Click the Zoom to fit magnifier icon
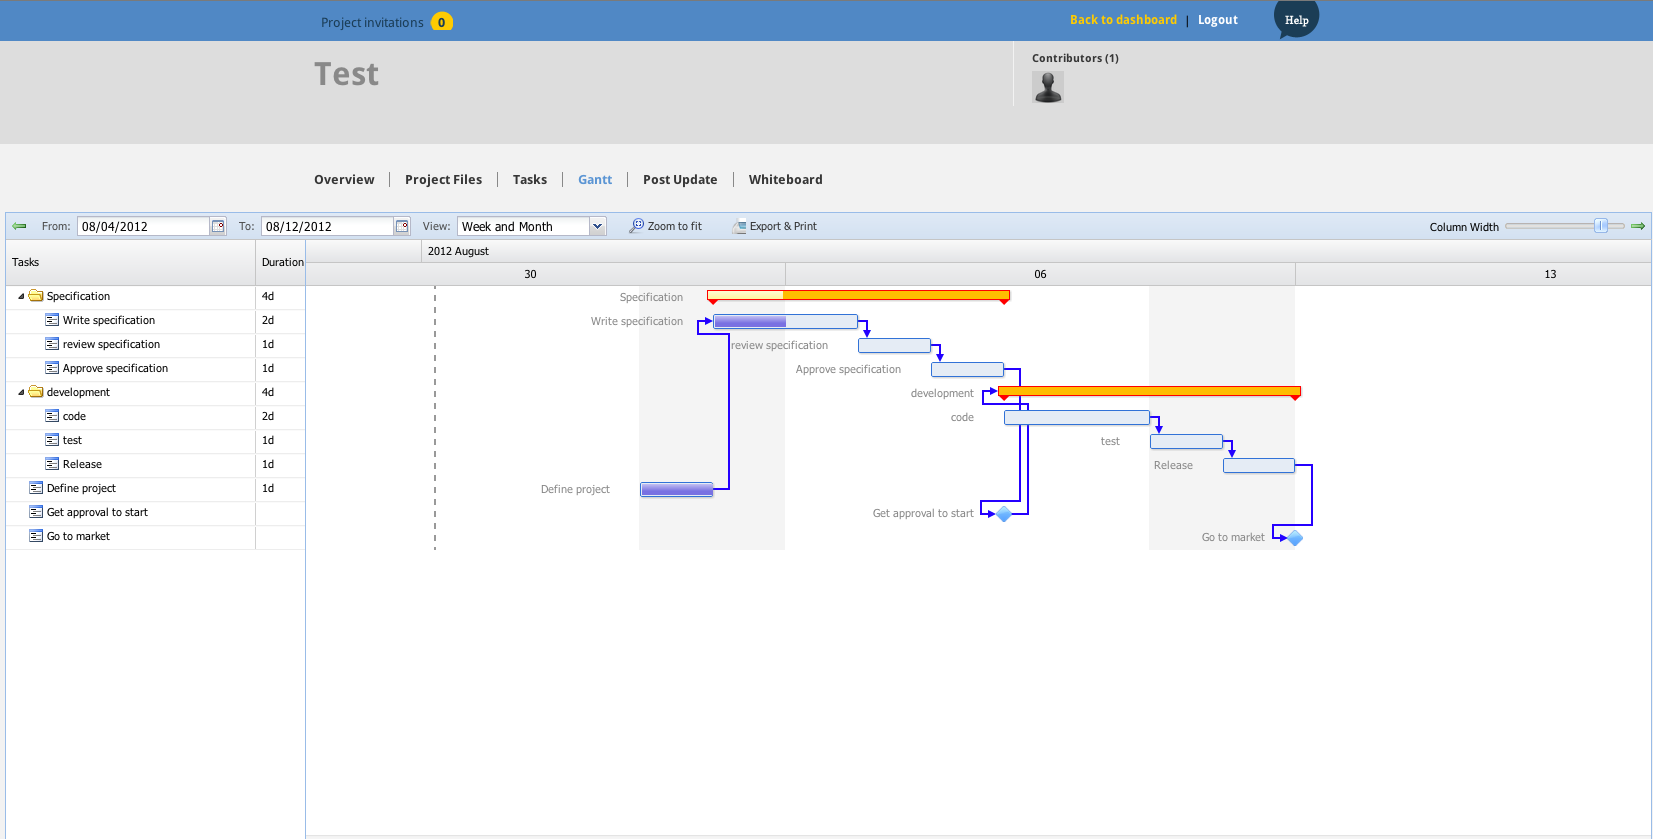The width and height of the screenshot is (1653, 839). point(636,226)
